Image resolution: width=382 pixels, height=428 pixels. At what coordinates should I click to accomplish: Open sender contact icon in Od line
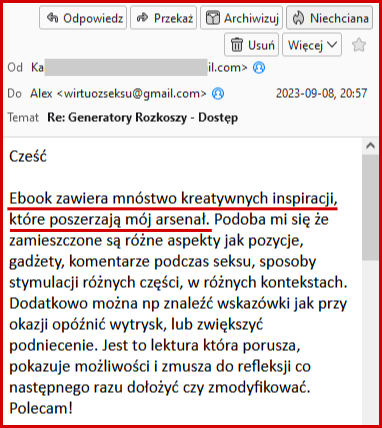[259, 68]
